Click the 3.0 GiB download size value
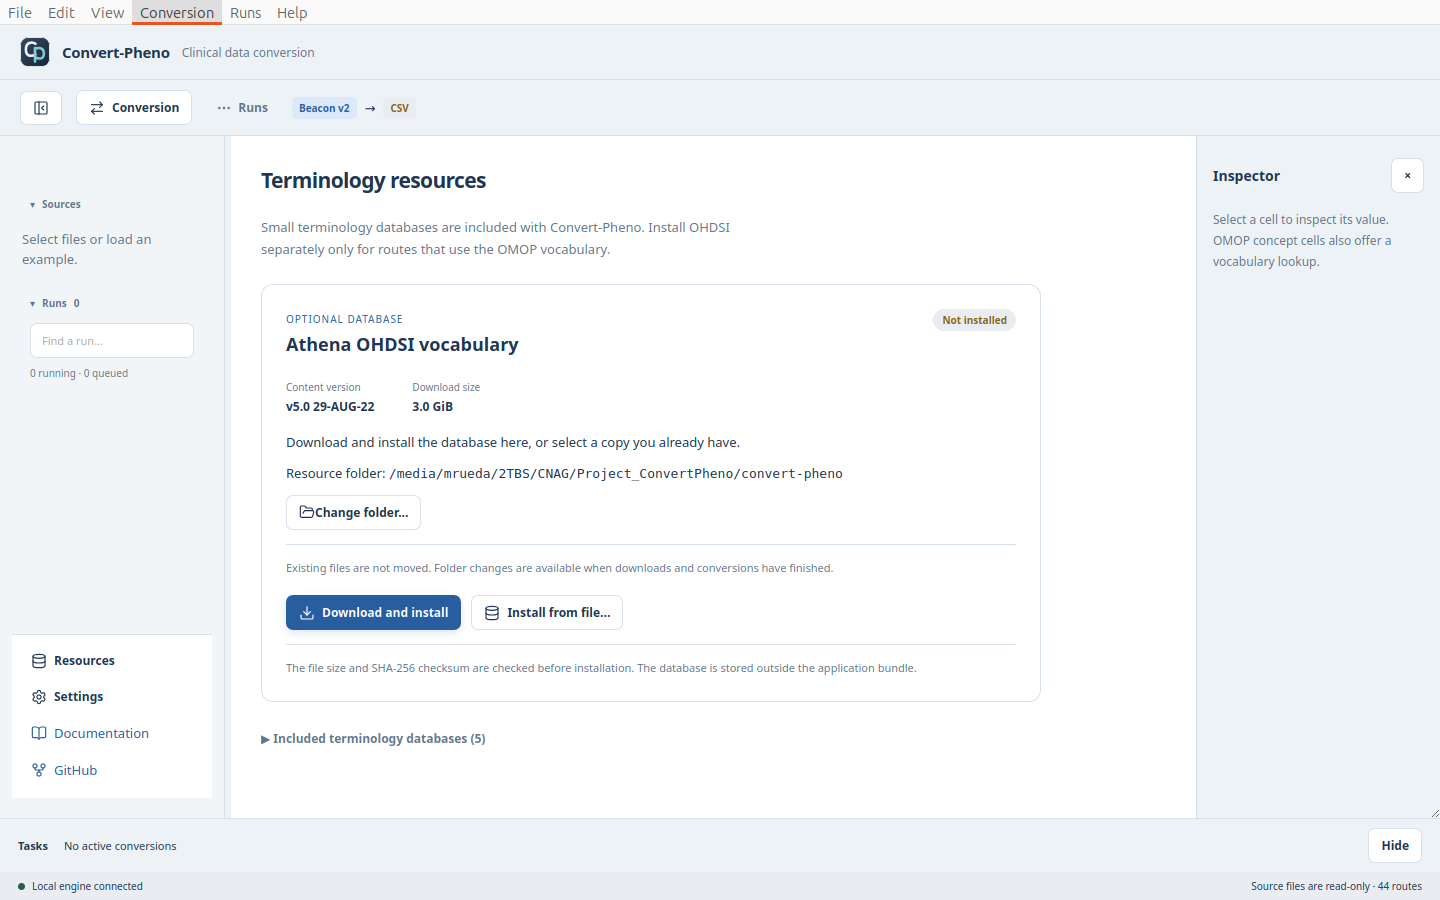 coord(432,407)
